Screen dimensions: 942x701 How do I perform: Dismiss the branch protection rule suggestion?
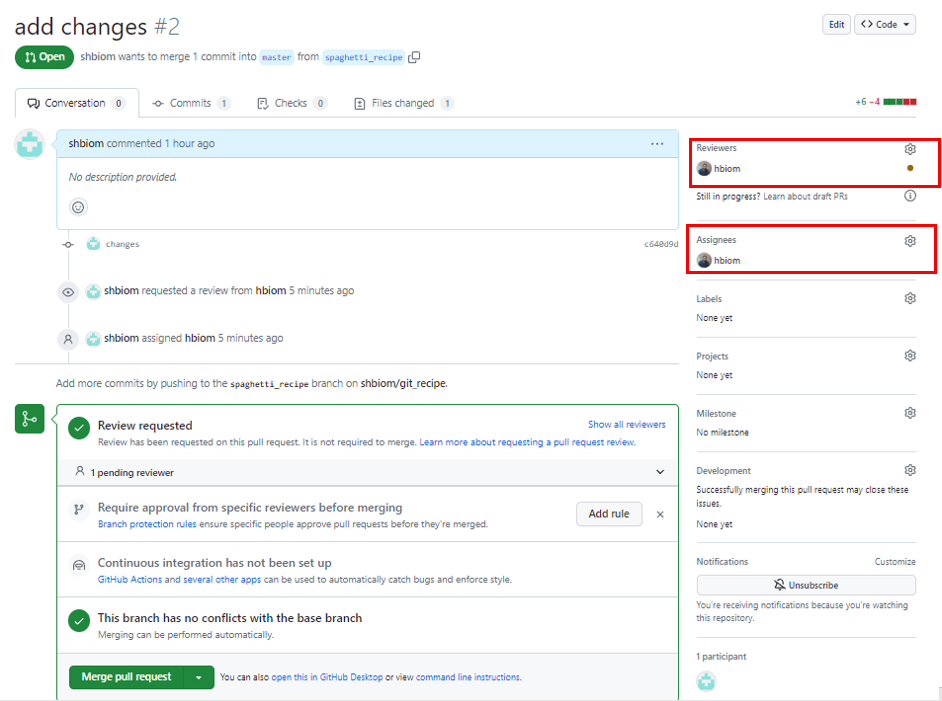tap(660, 514)
